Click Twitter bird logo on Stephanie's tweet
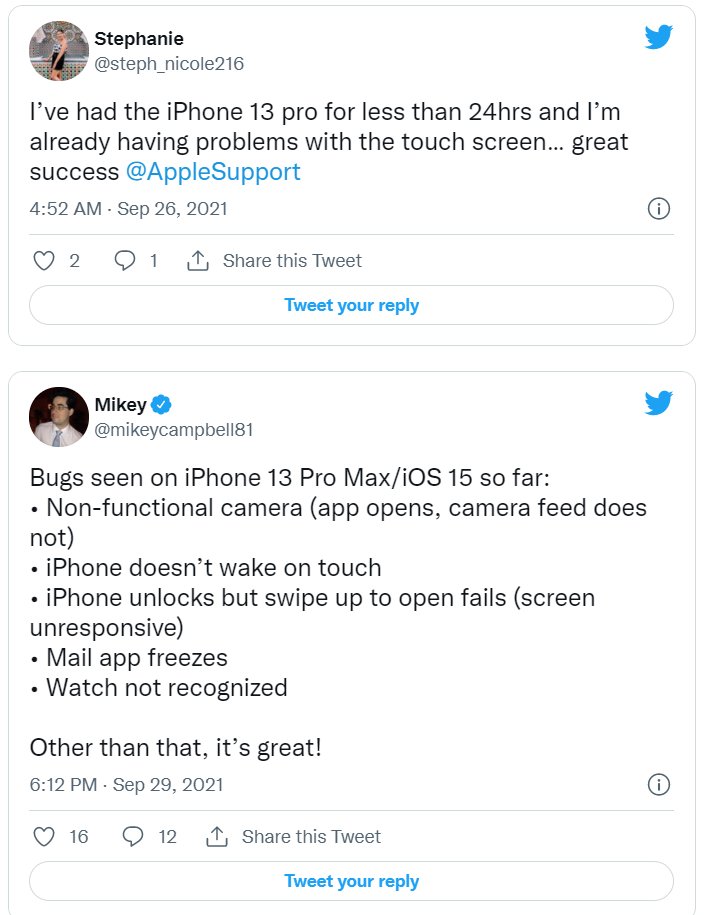 point(658,37)
